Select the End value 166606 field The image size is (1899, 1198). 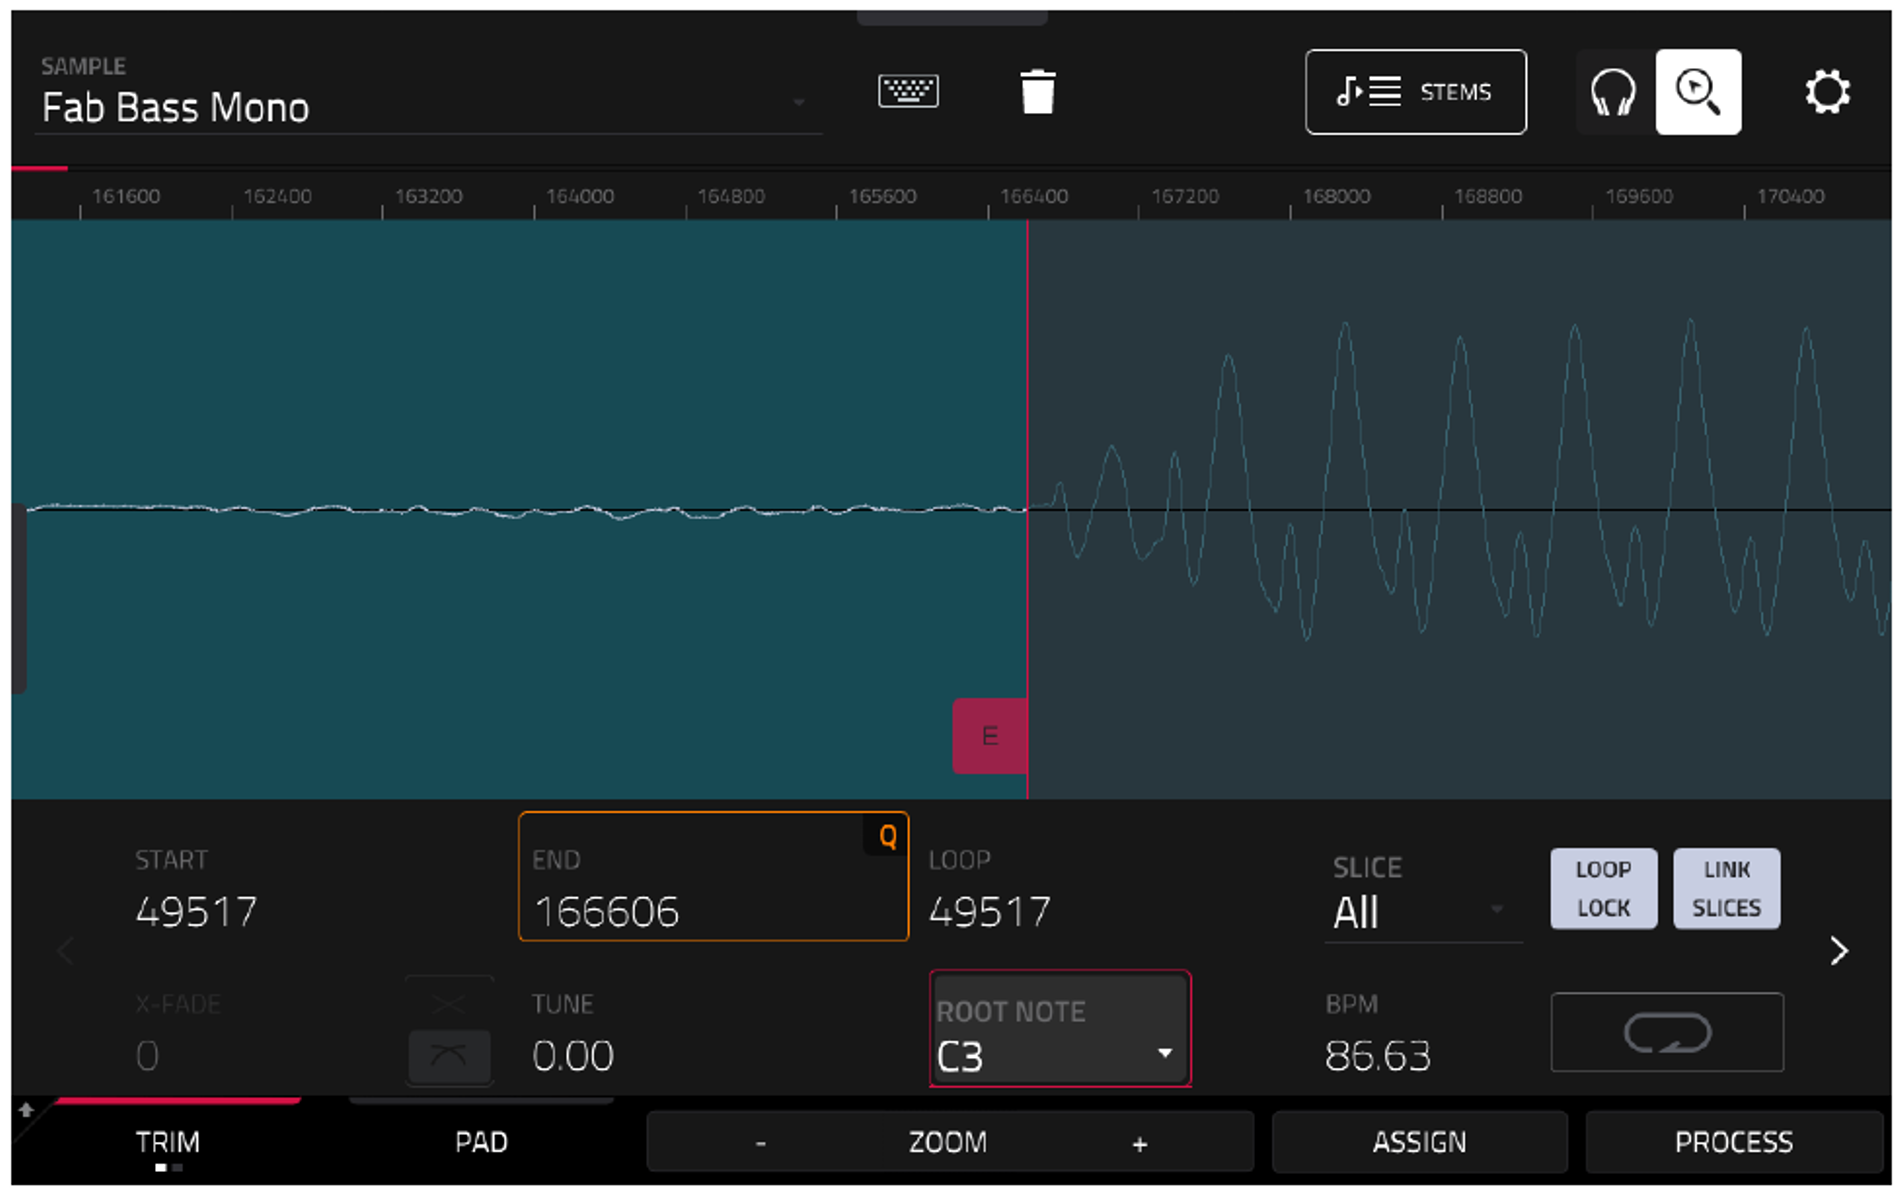[713, 877]
